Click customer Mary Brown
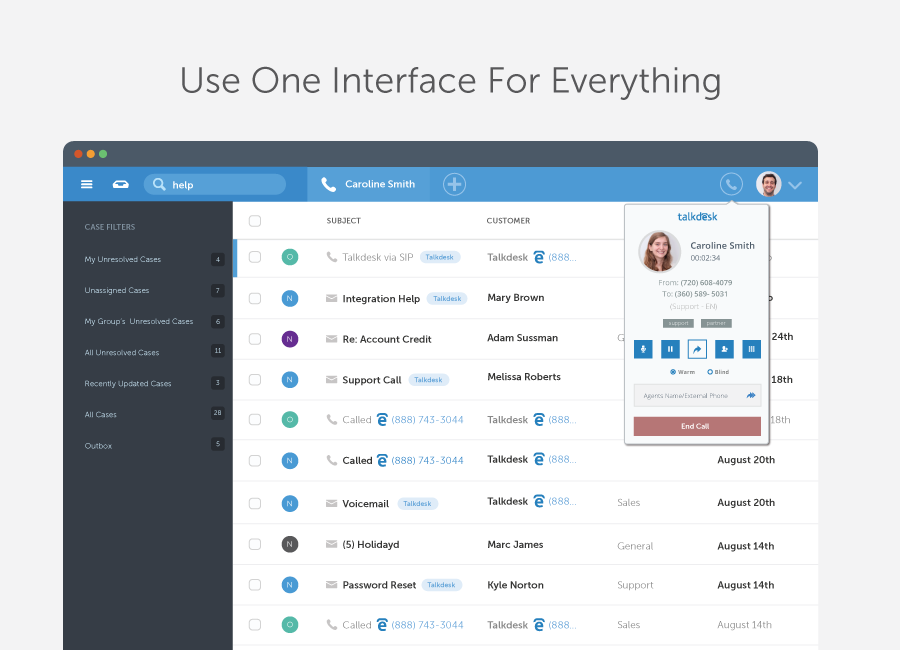This screenshot has width=900, height=650. (x=515, y=297)
